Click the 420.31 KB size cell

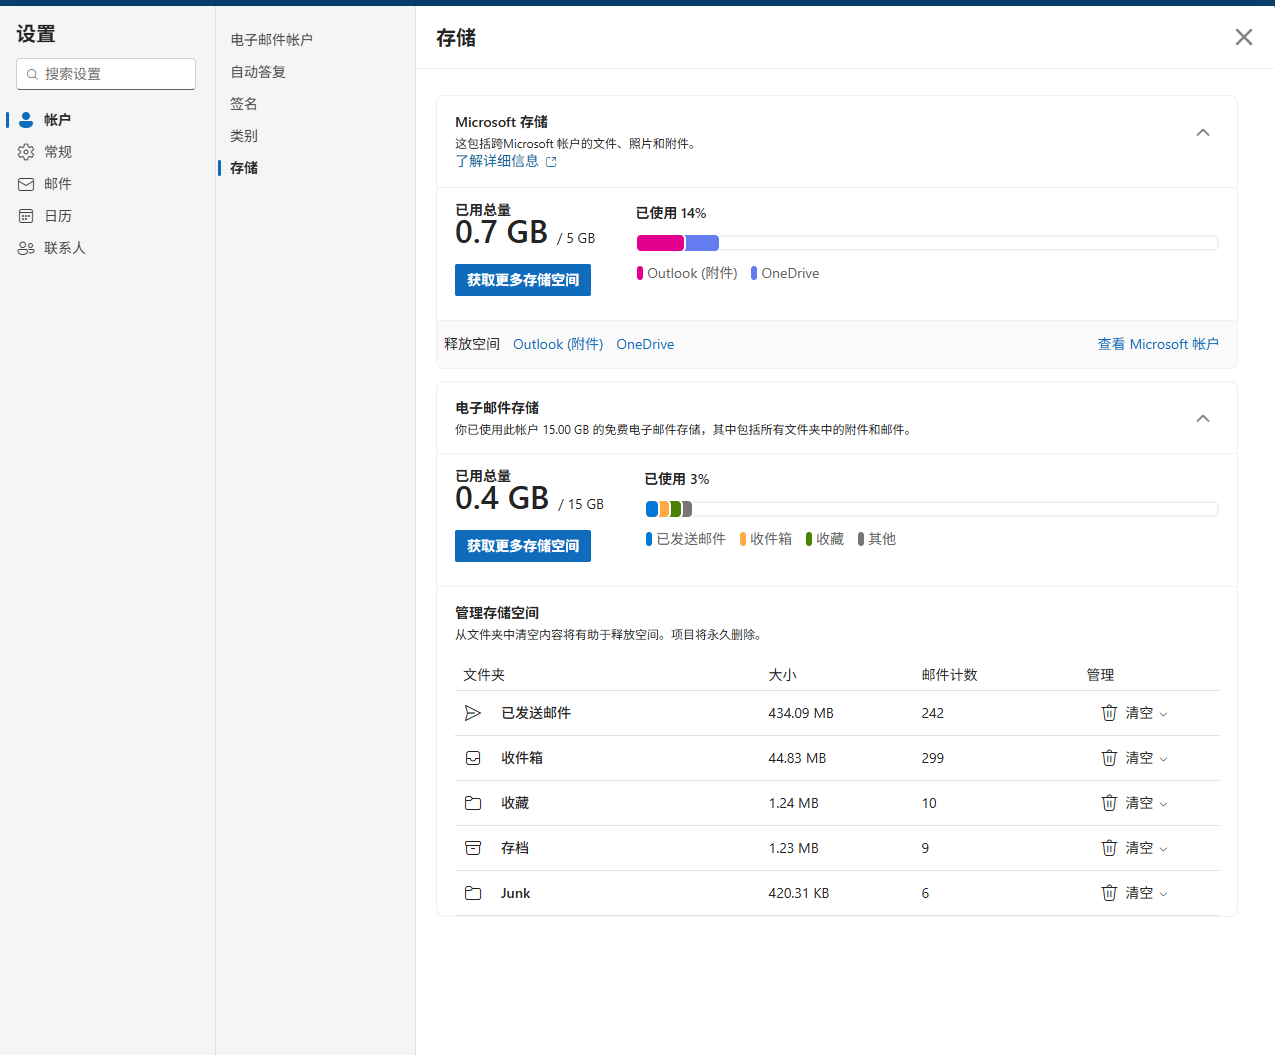[799, 893]
